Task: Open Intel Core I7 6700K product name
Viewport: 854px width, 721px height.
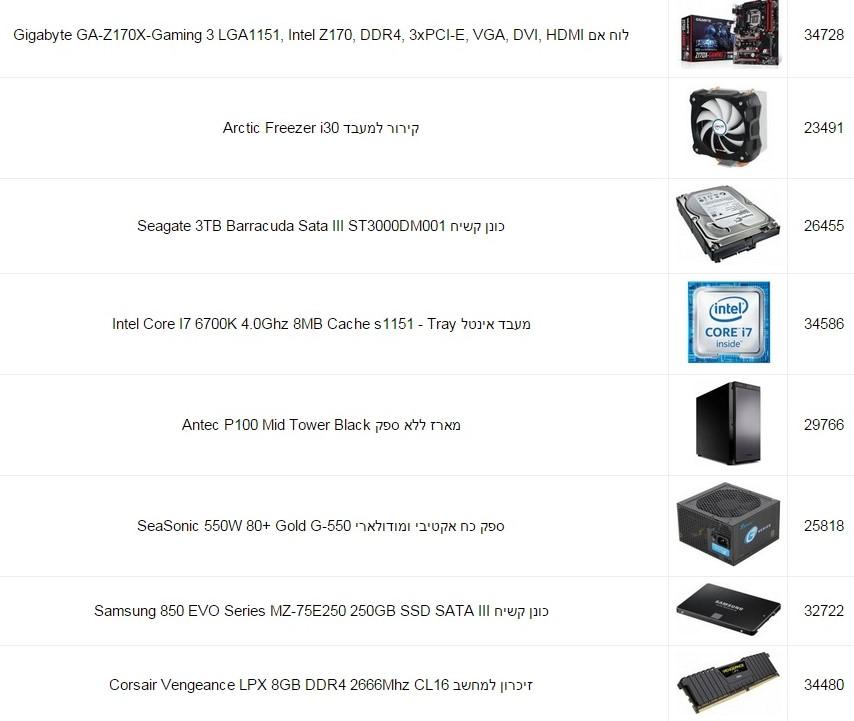Action: pos(321,323)
